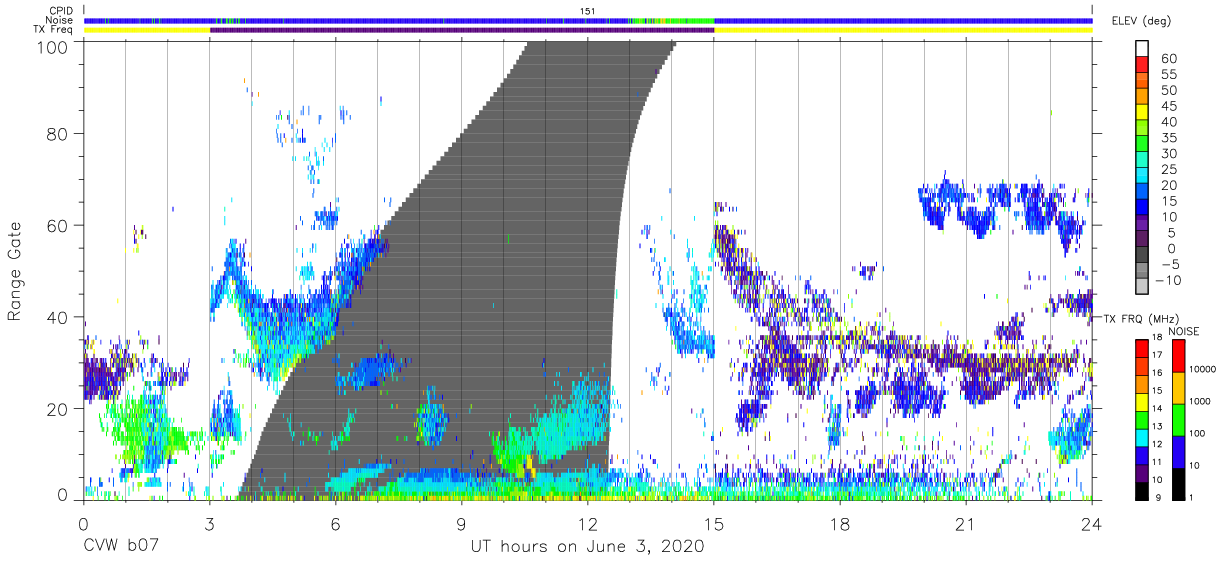This screenshot has width=1228, height=567.
Task: Click the Range Gate axis tick label '40'
Action: point(58,318)
